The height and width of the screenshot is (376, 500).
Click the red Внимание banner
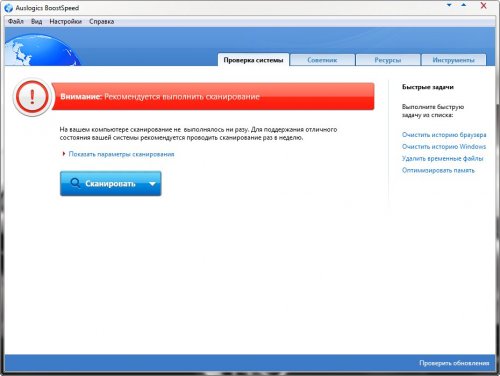point(213,97)
